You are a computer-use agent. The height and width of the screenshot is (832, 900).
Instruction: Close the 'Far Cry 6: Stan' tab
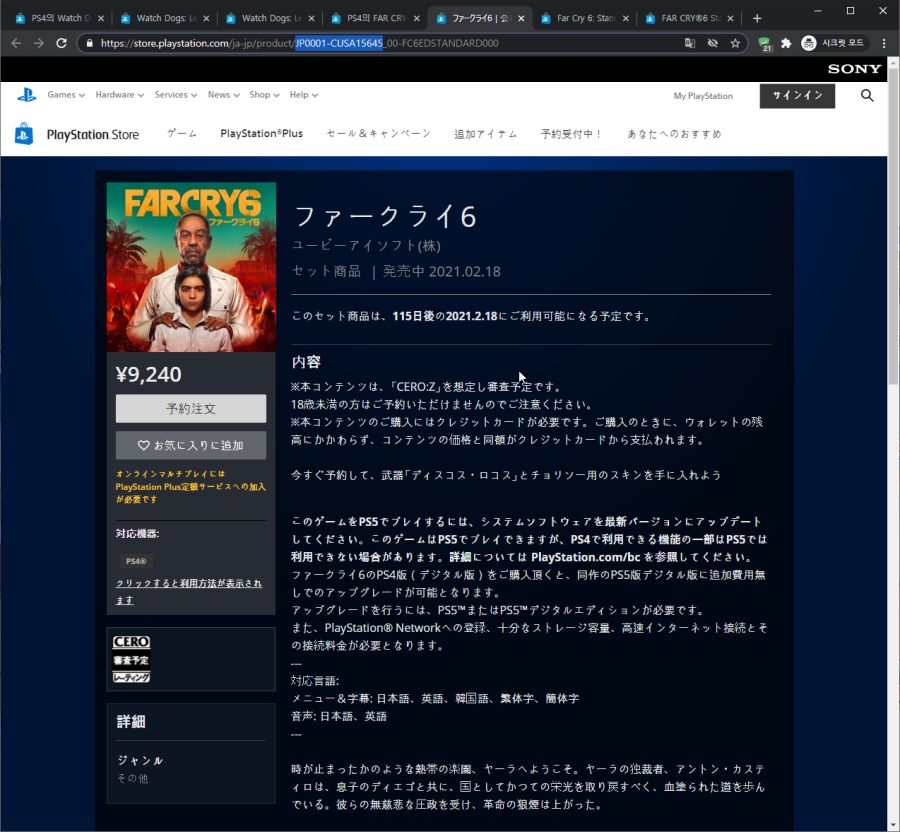626,18
